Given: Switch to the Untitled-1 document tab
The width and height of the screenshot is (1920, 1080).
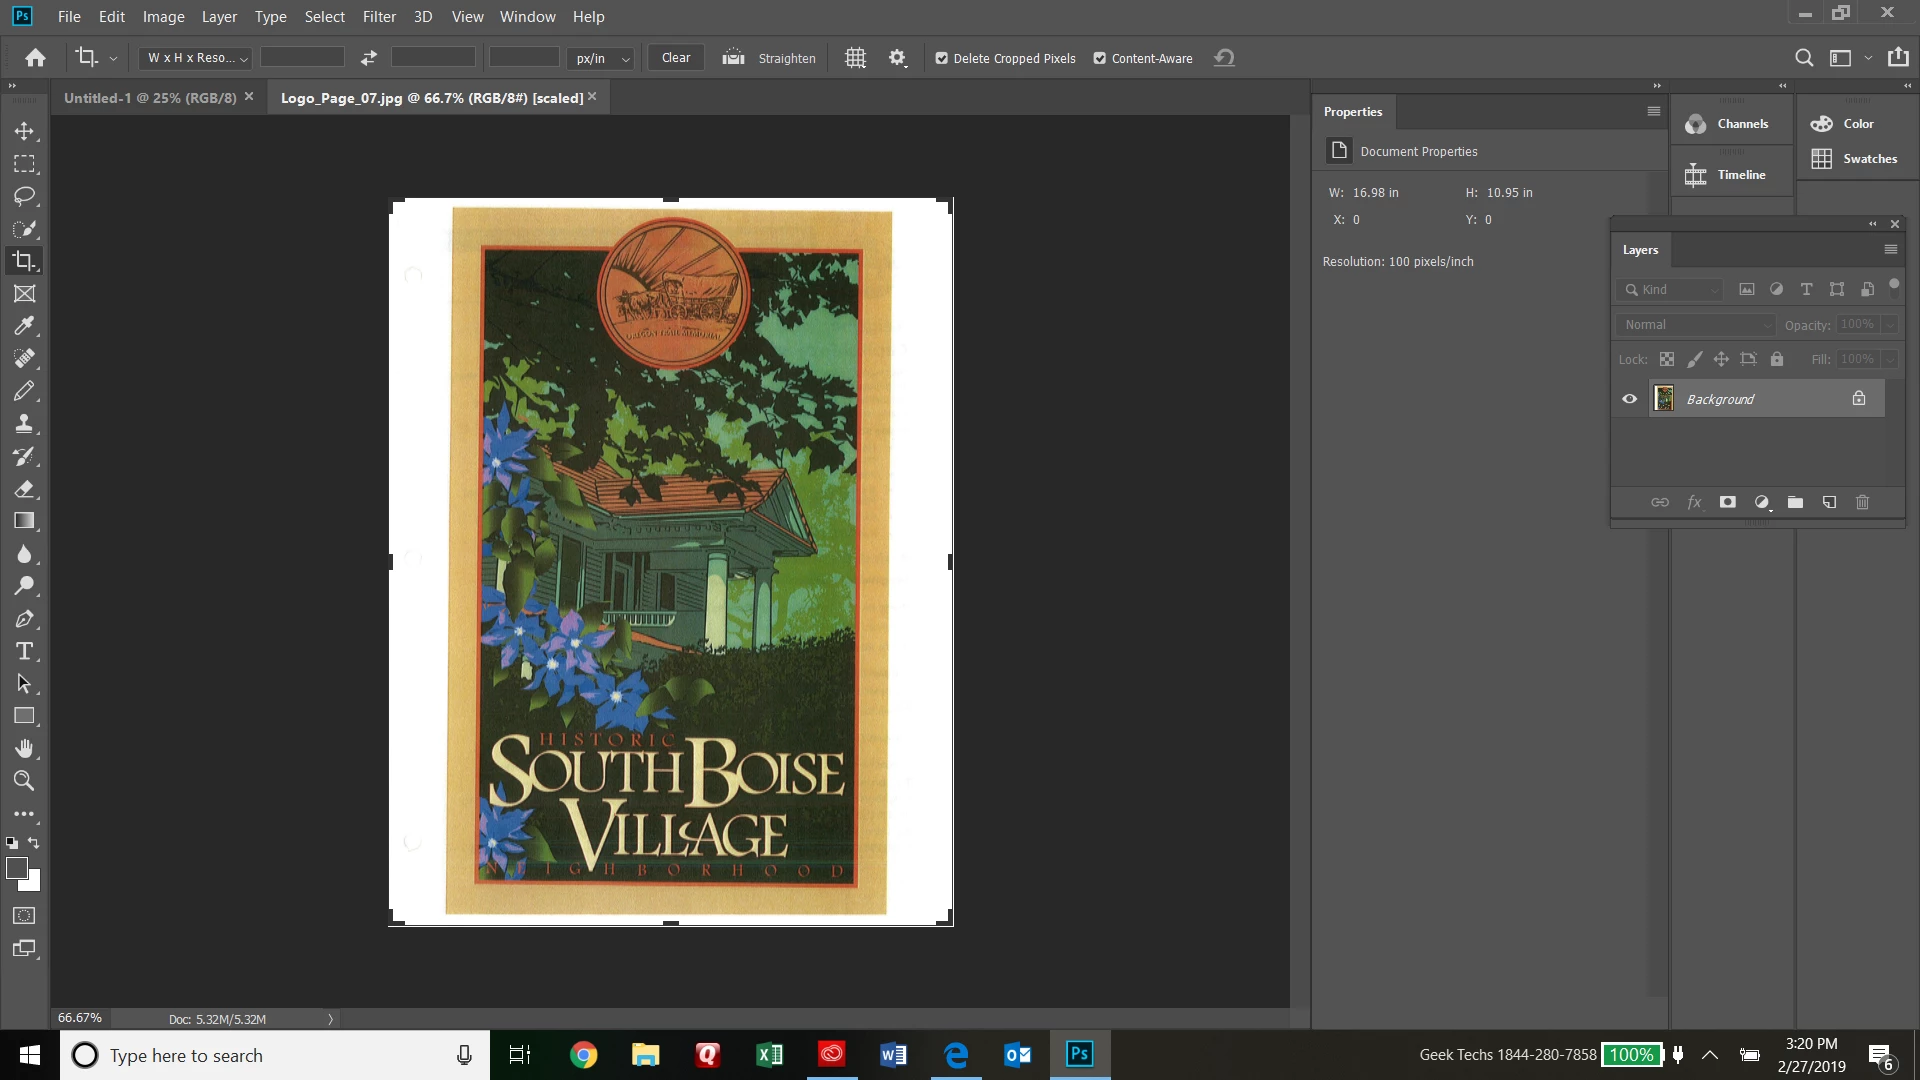Looking at the screenshot, I should [x=150, y=98].
